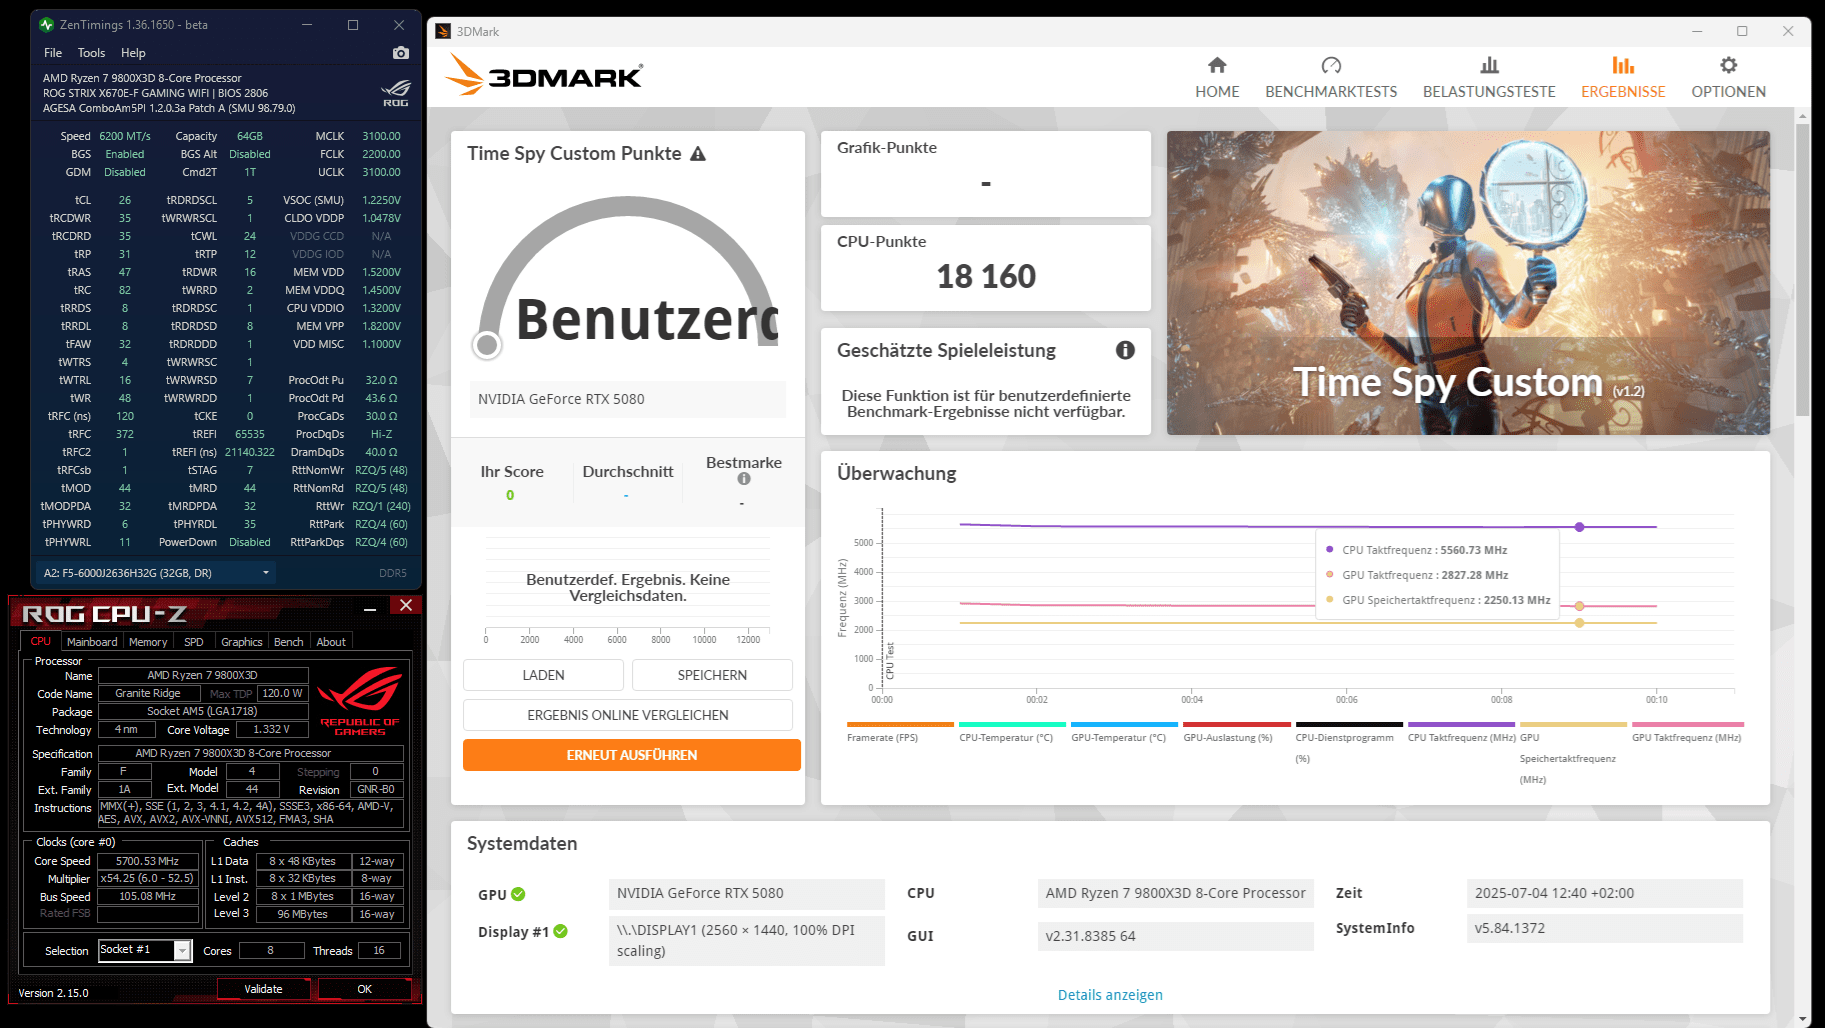Switch to the Graphics tab in CPU-Z

(242, 642)
